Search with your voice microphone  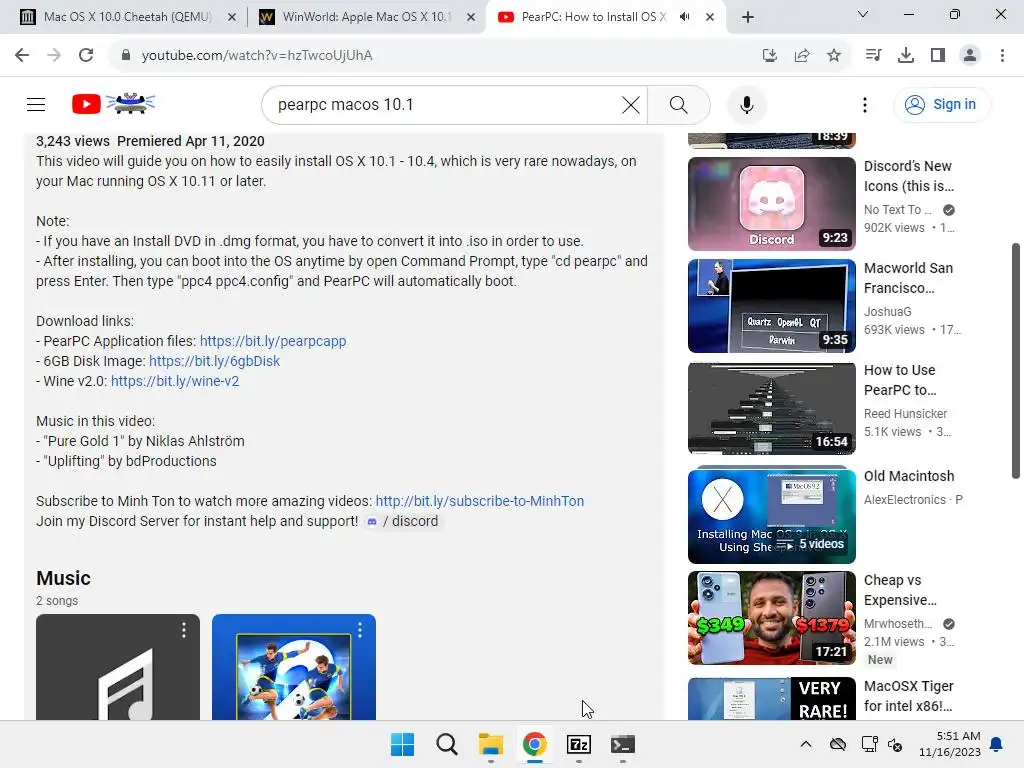[x=746, y=104]
